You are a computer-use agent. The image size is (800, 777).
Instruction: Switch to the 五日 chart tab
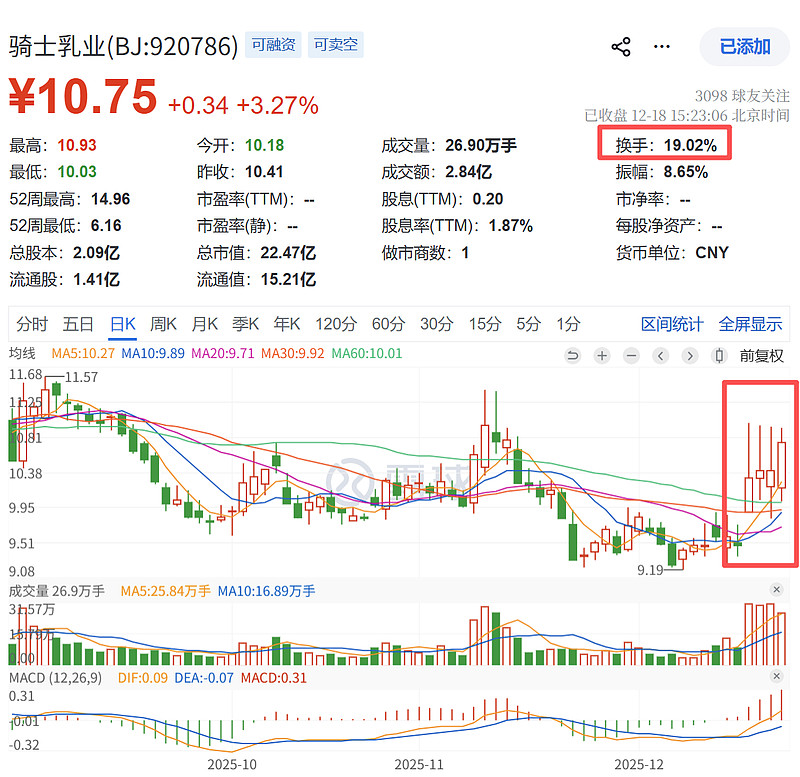coord(78,324)
